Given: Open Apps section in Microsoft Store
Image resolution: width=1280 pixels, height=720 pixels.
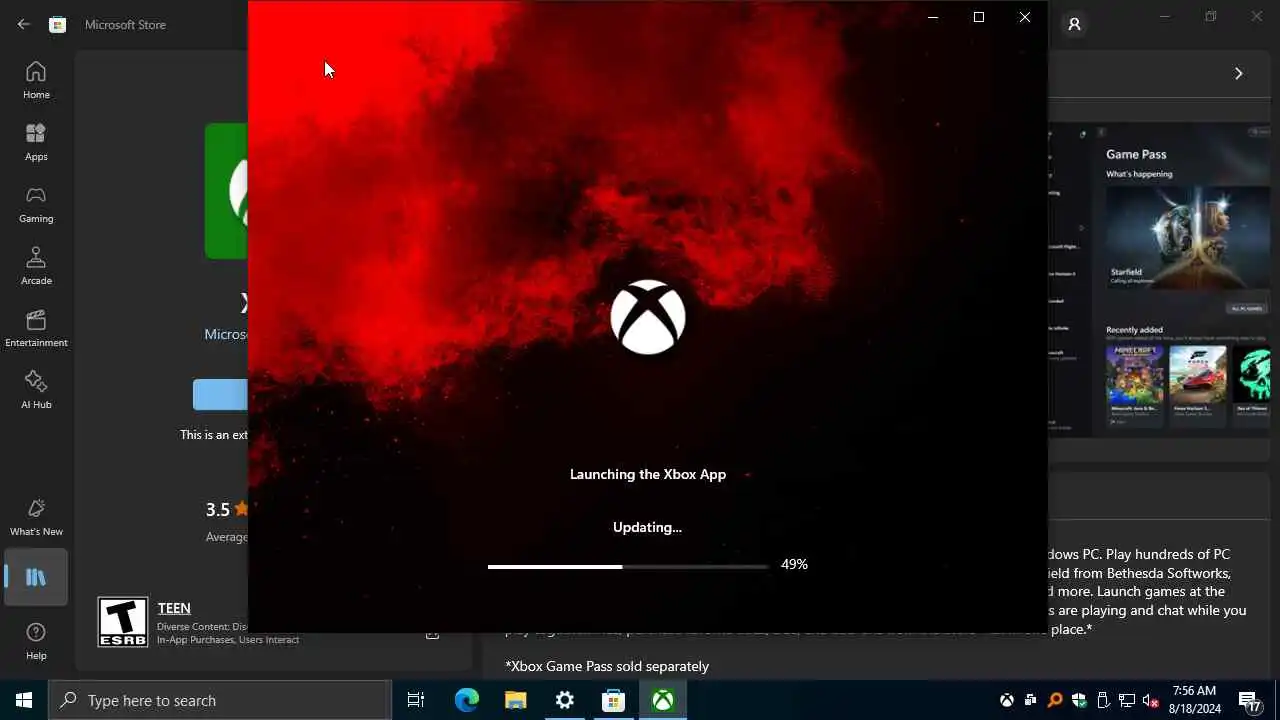Looking at the screenshot, I should [x=36, y=142].
